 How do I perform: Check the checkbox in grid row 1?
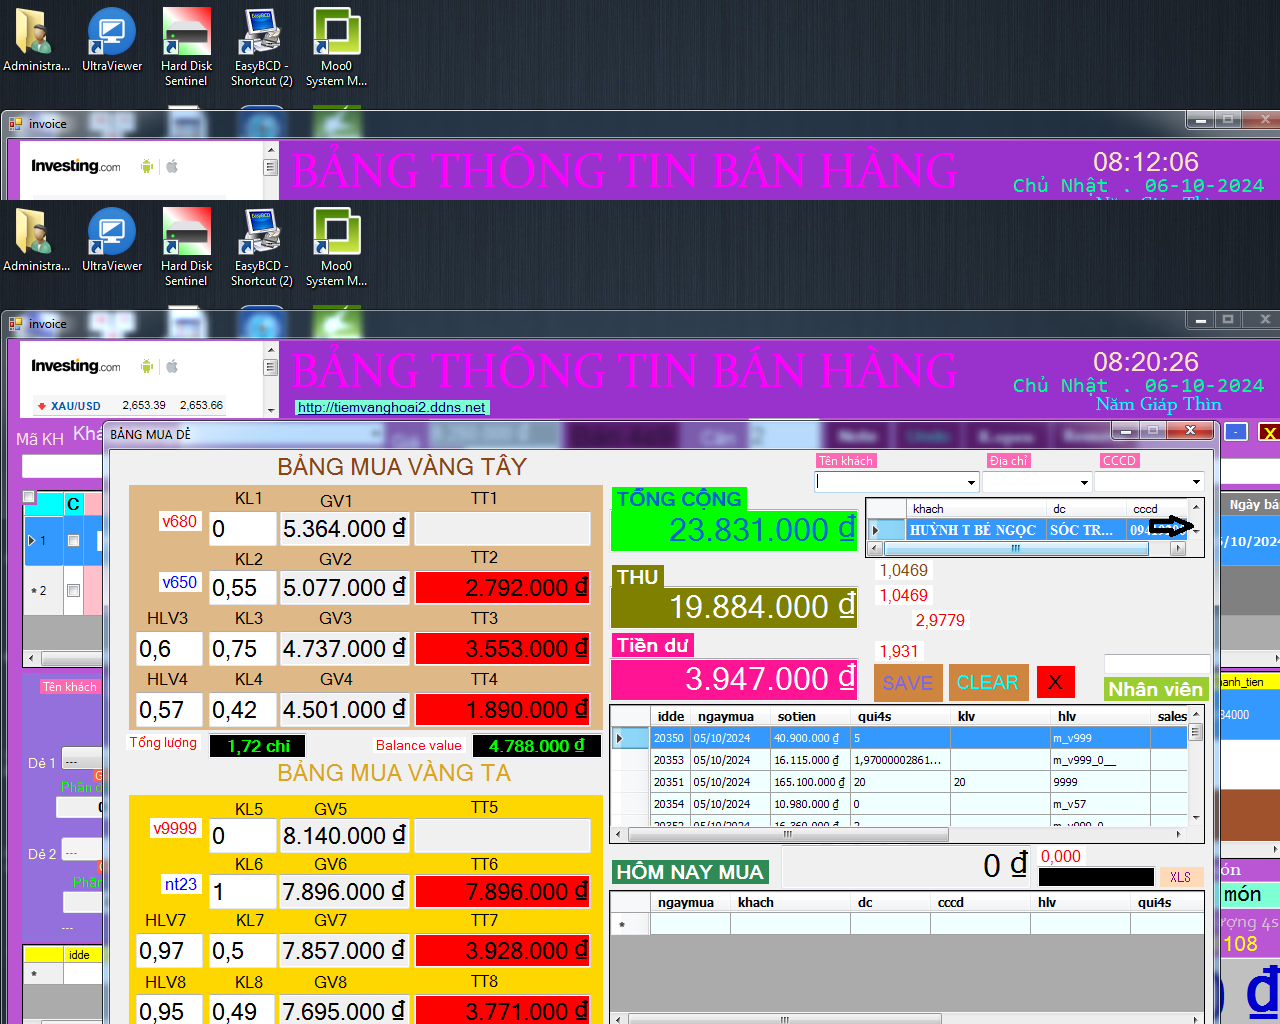click(x=73, y=541)
